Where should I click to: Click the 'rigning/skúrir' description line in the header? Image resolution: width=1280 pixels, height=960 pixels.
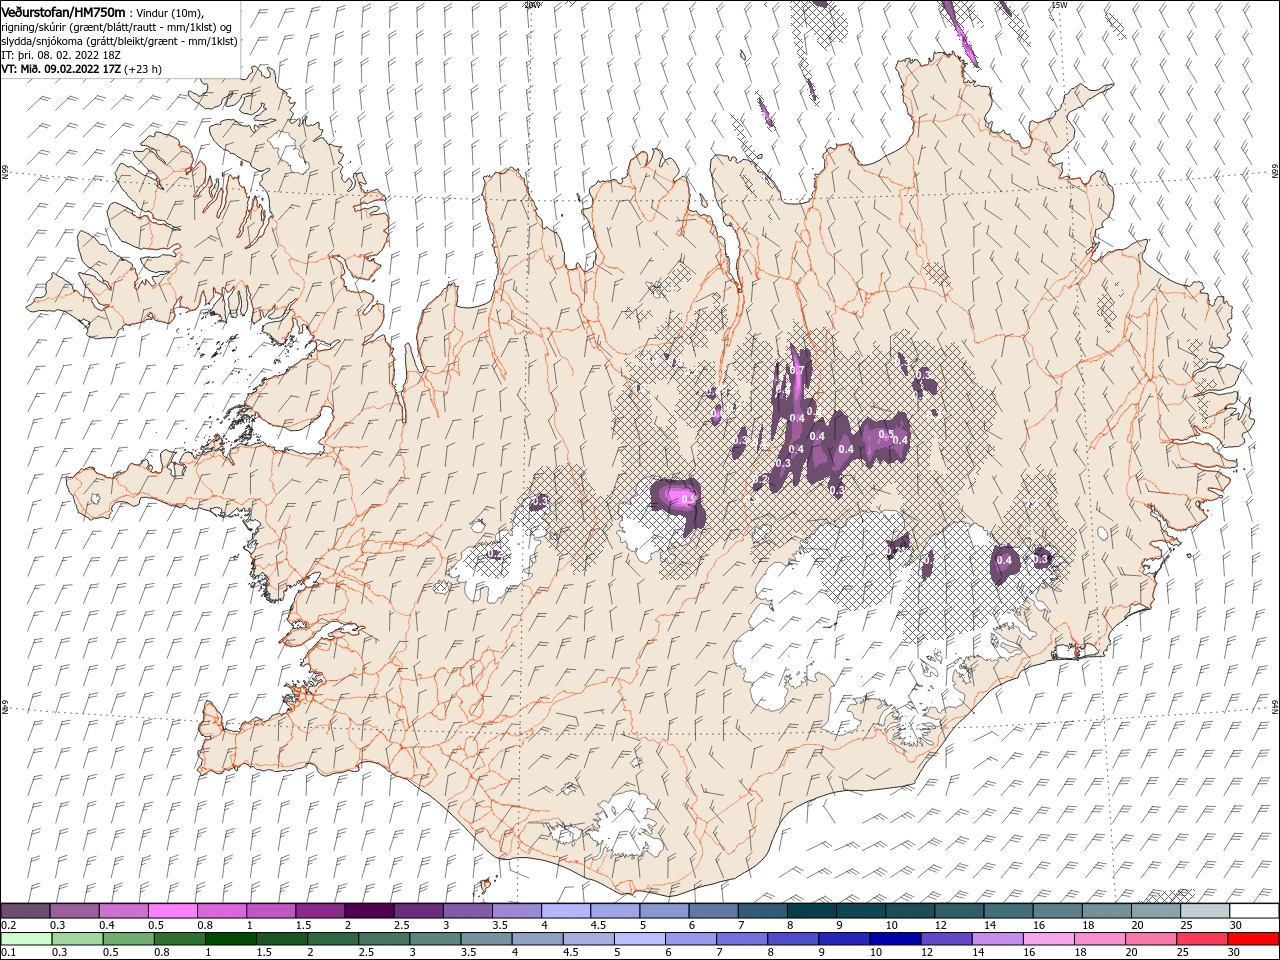117,27
